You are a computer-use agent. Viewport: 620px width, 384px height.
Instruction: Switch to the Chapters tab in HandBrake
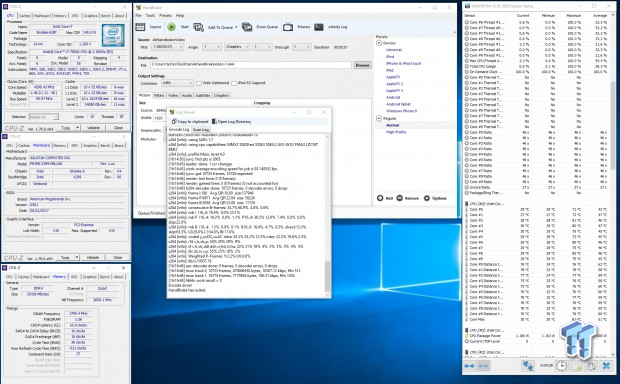point(221,95)
